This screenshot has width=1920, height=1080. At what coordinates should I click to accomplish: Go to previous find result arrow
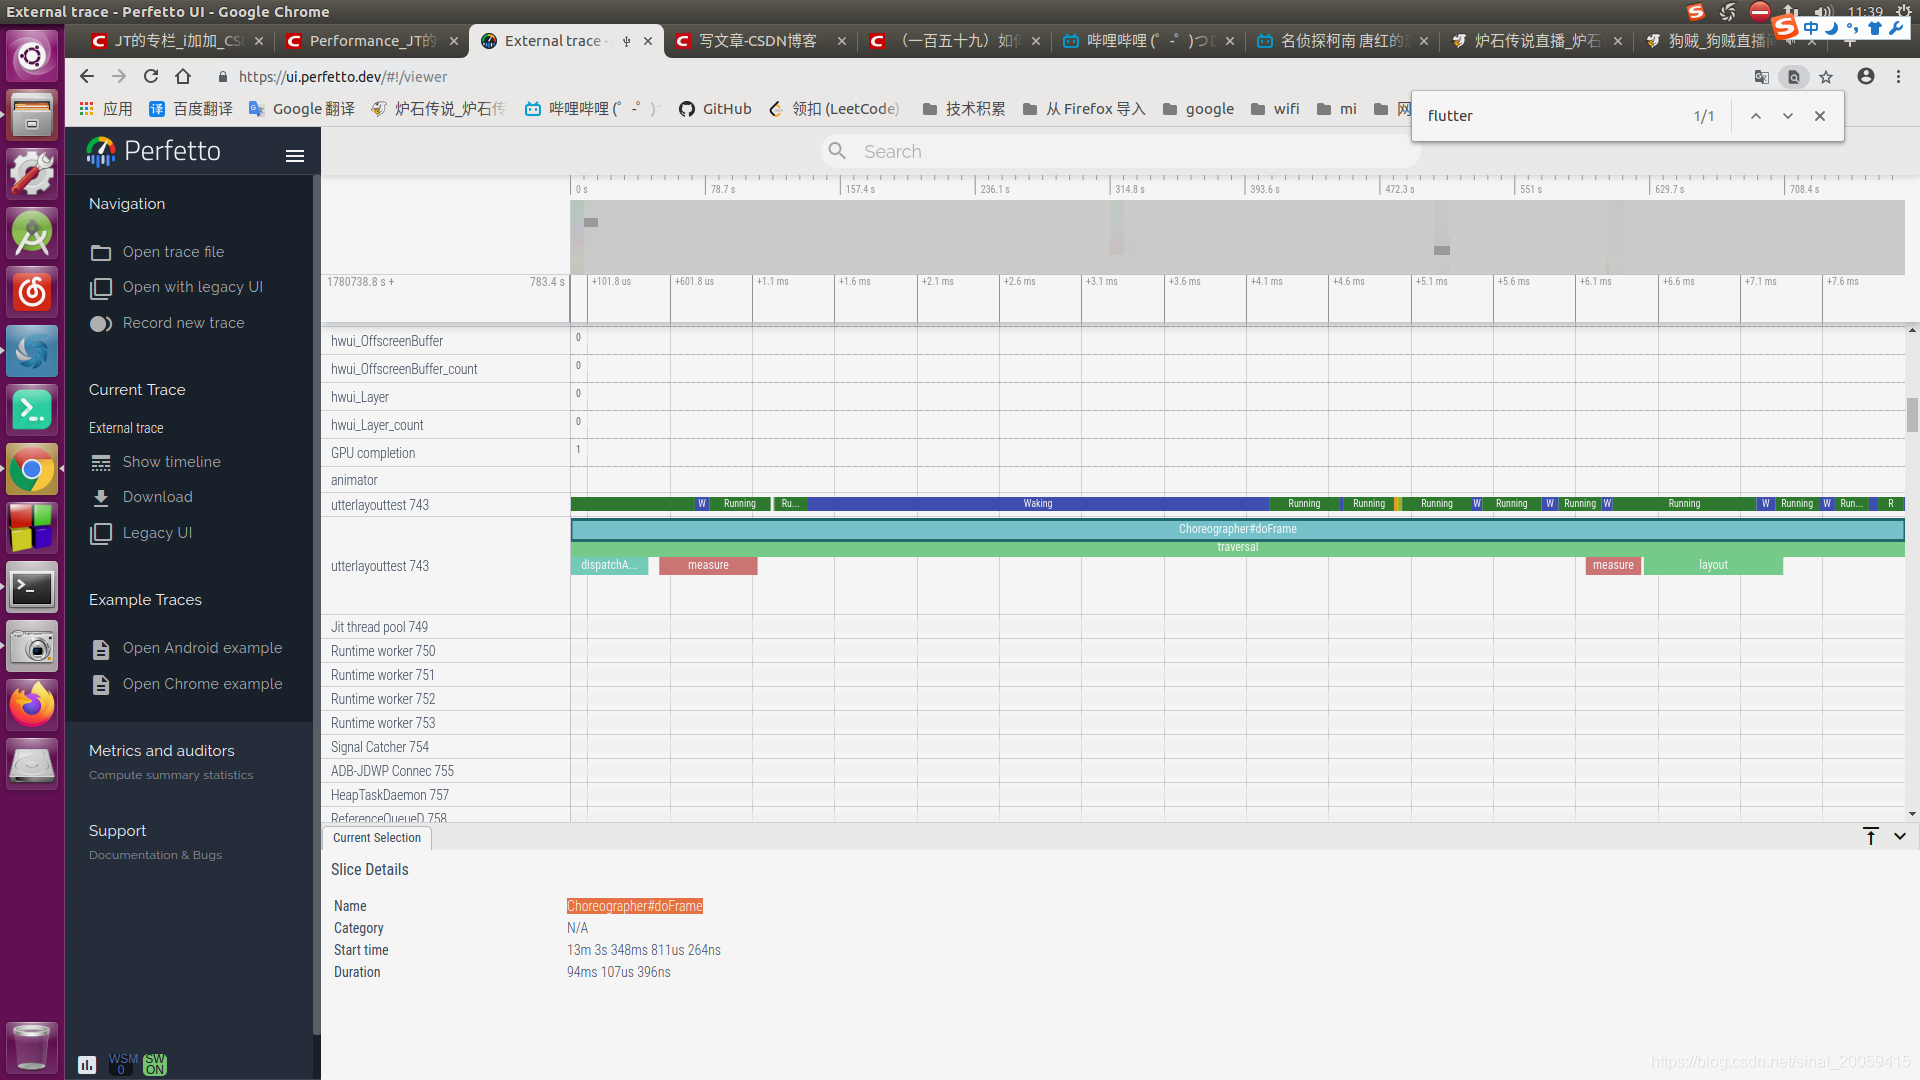click(x=1756, y=116)
